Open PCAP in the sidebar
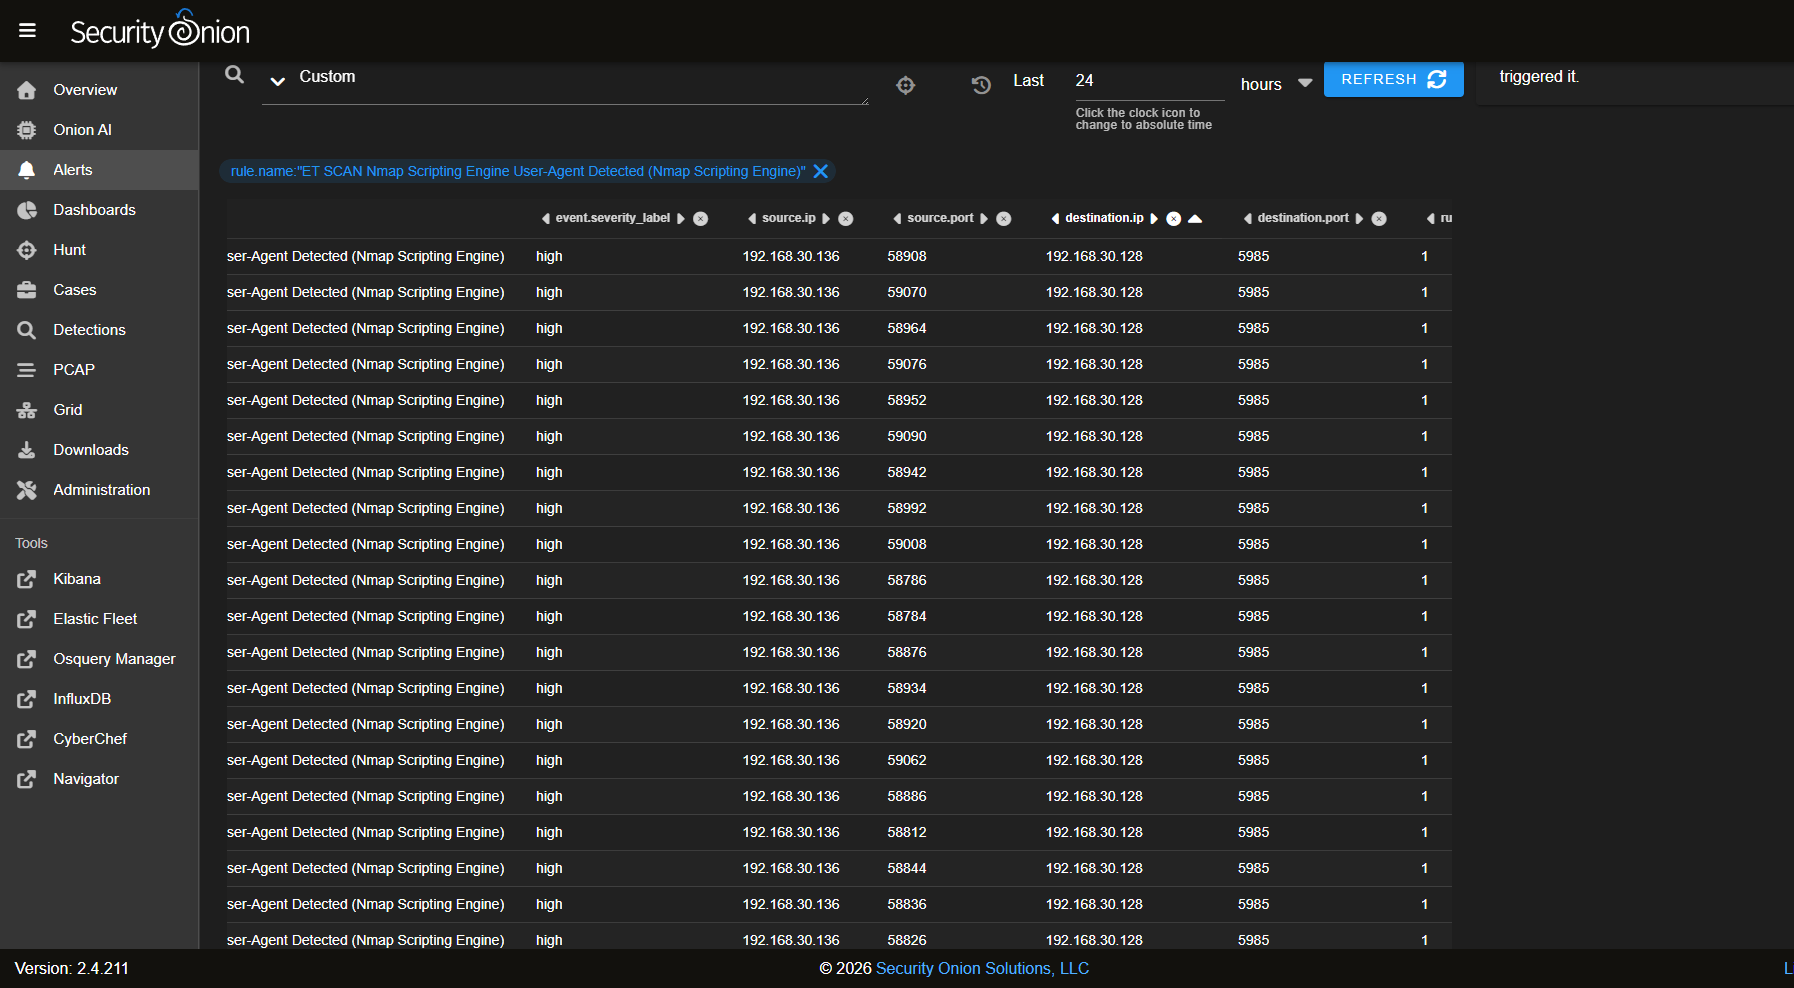 pyautogui.click(x=99, y=370)
